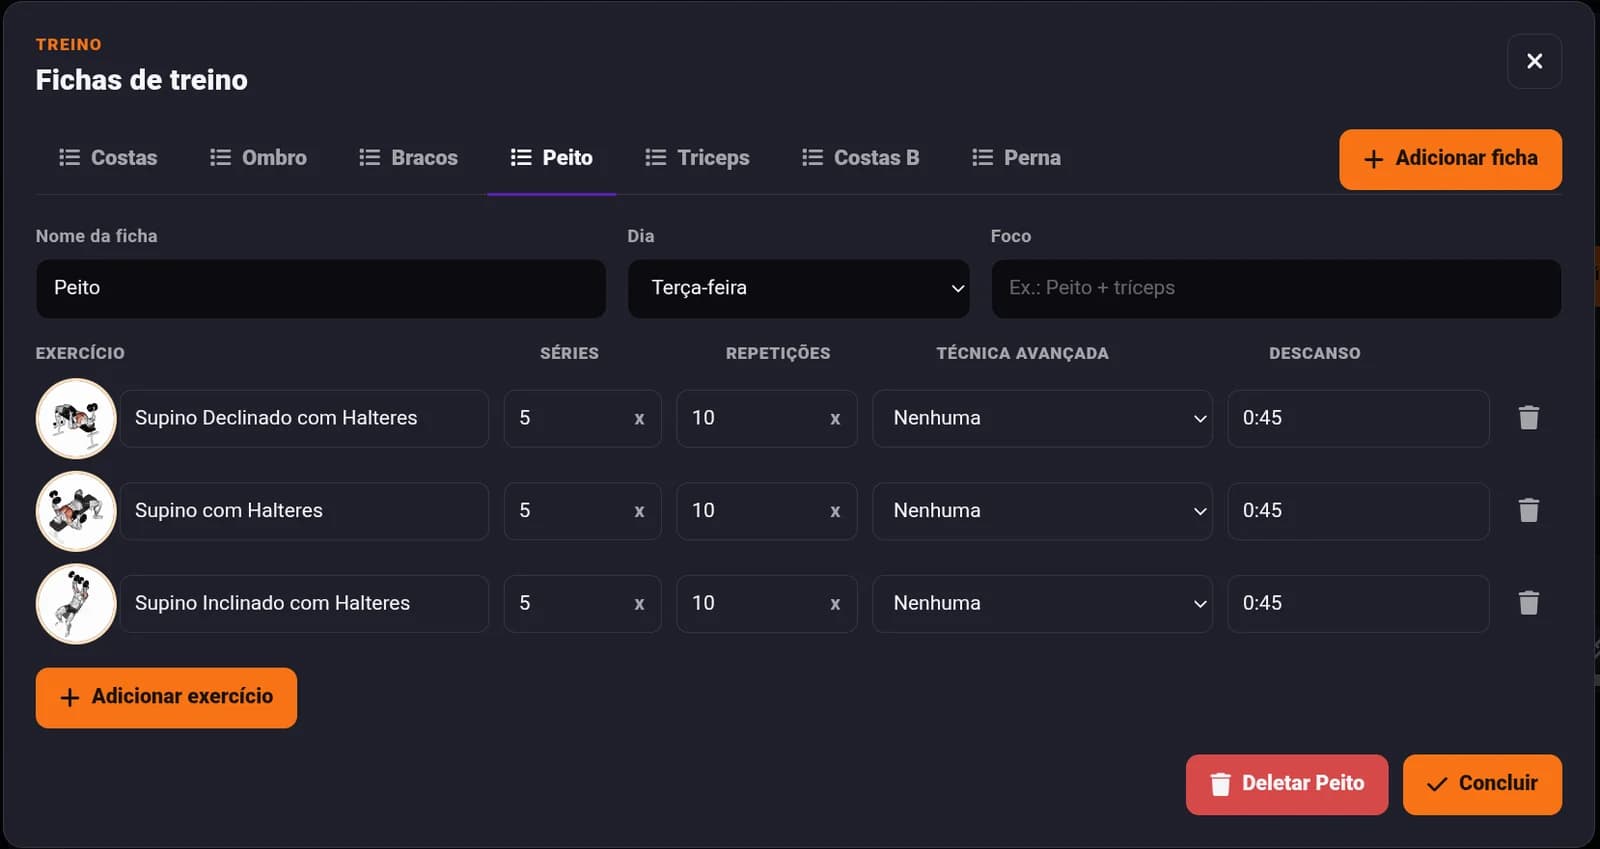Select the Perna tab

pyautogui.click(x=1016, y=158)
